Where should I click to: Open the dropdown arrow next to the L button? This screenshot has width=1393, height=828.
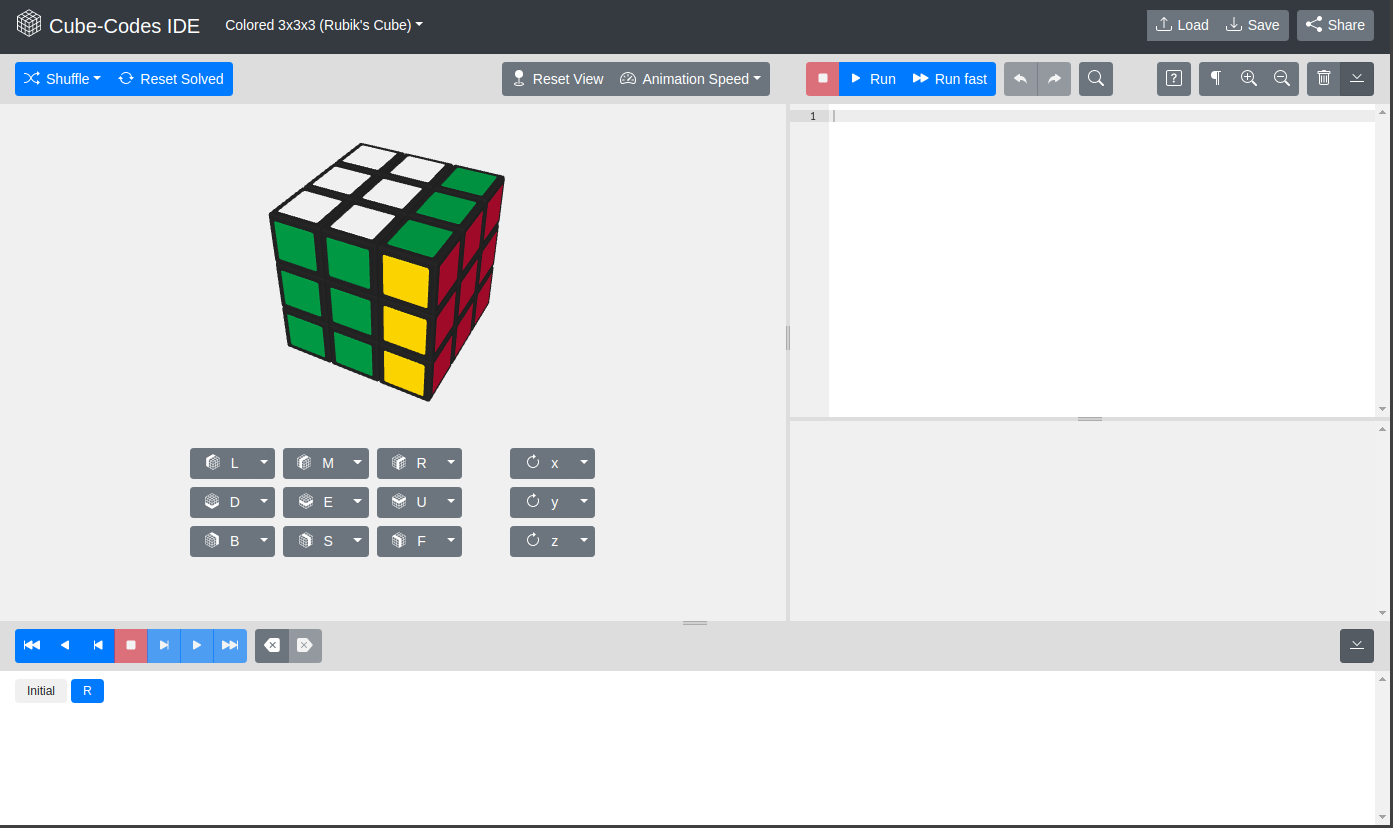point(262,463)
